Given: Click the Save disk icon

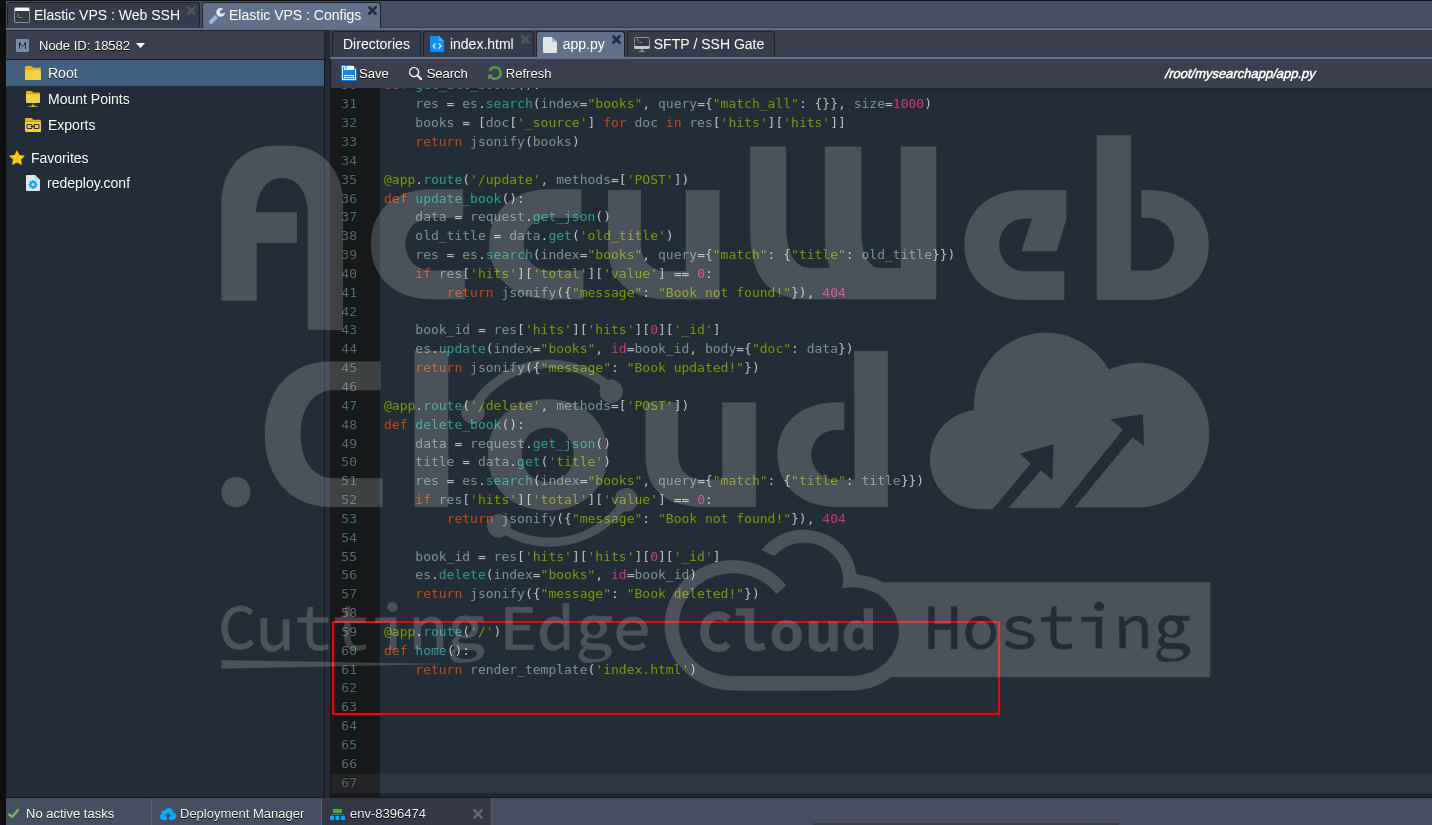Looking at the screenshot, I should 348,73.
